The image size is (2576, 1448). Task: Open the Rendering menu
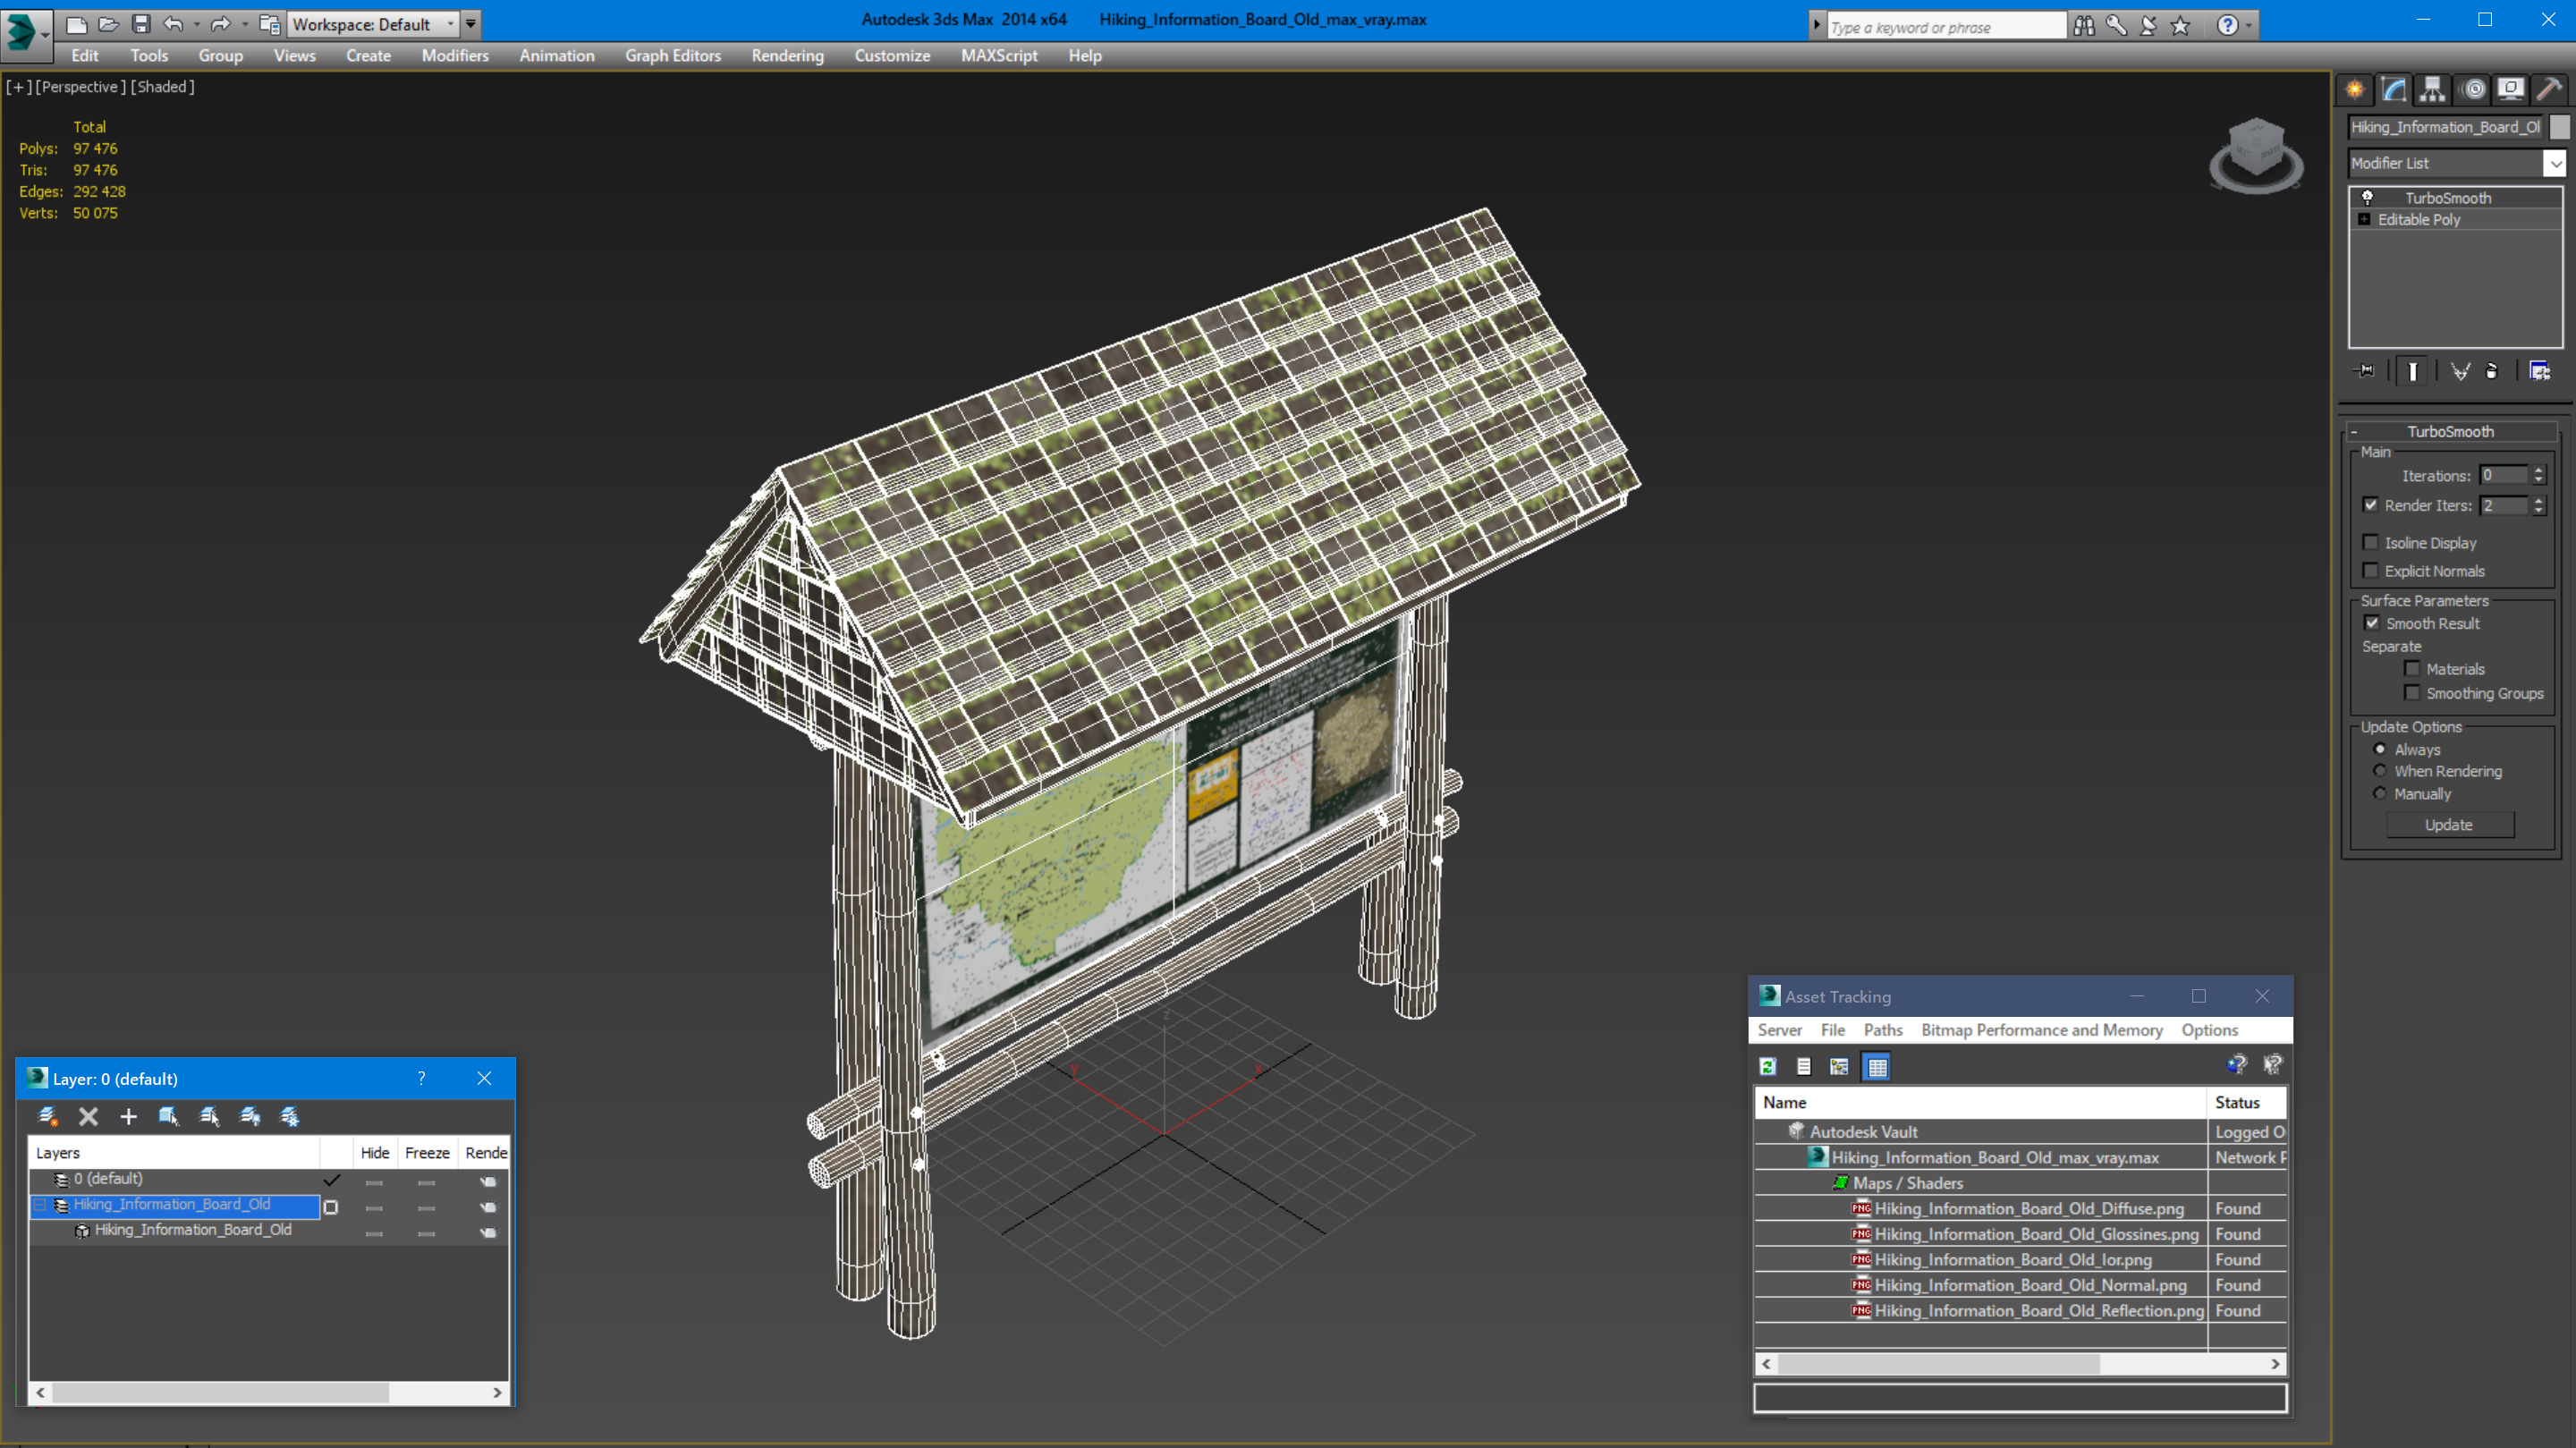(x=787, y=56)
